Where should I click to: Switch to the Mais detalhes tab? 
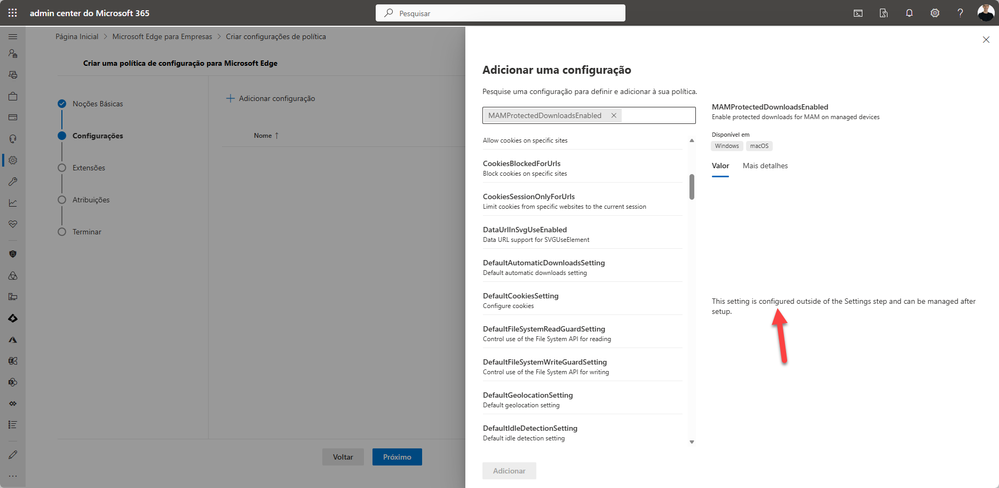[x=765, y=166]
